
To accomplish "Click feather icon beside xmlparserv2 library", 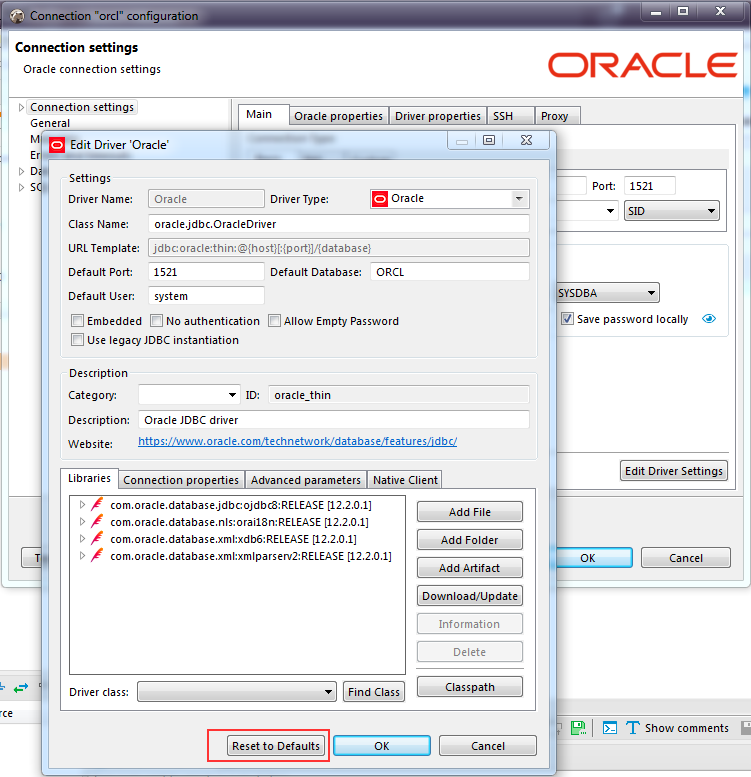I will pyautogui.click(x=97, y=555).
